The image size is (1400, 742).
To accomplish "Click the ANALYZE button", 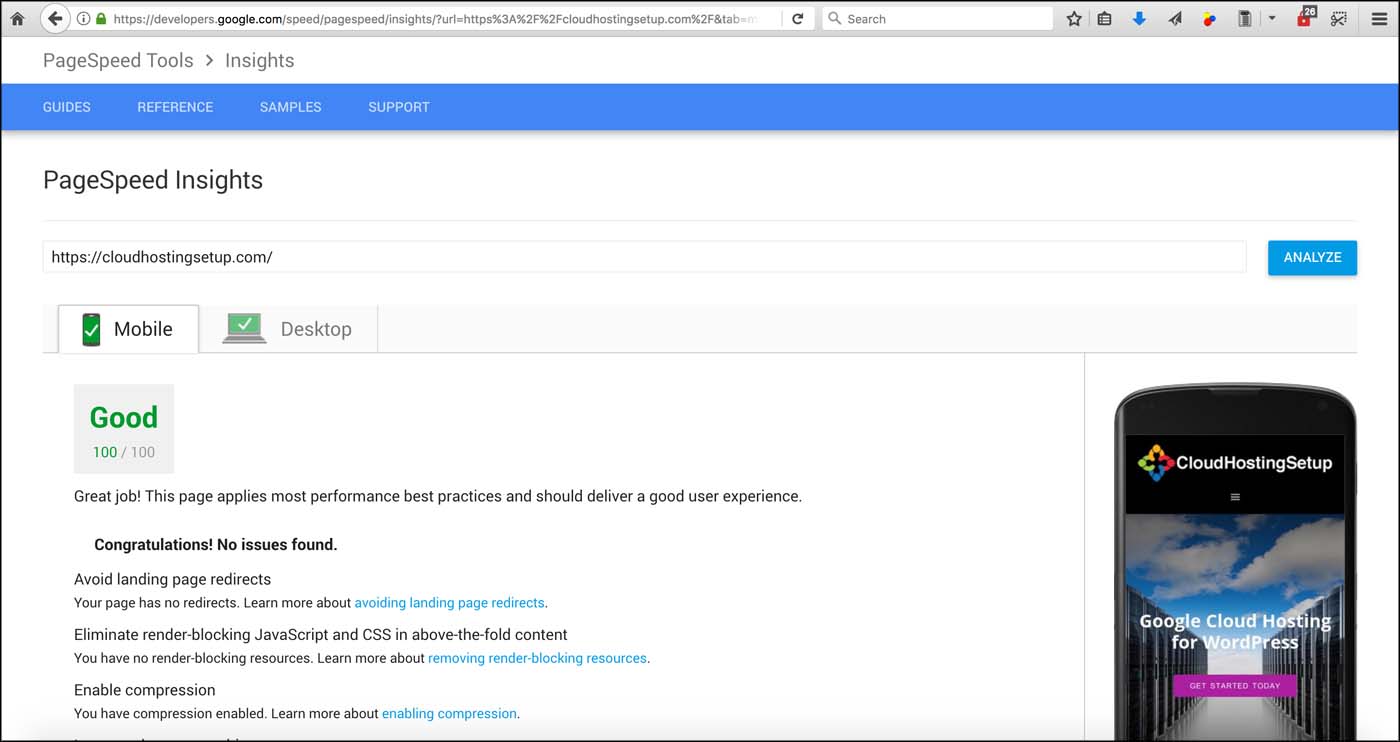I will (1312, 257).
